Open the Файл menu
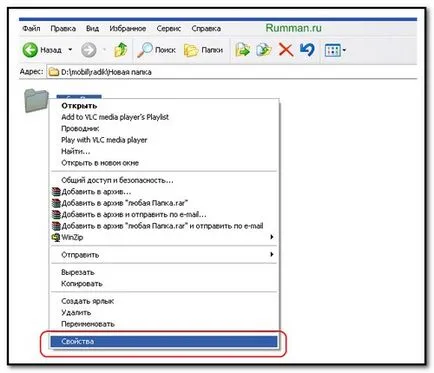 point(31,29)
